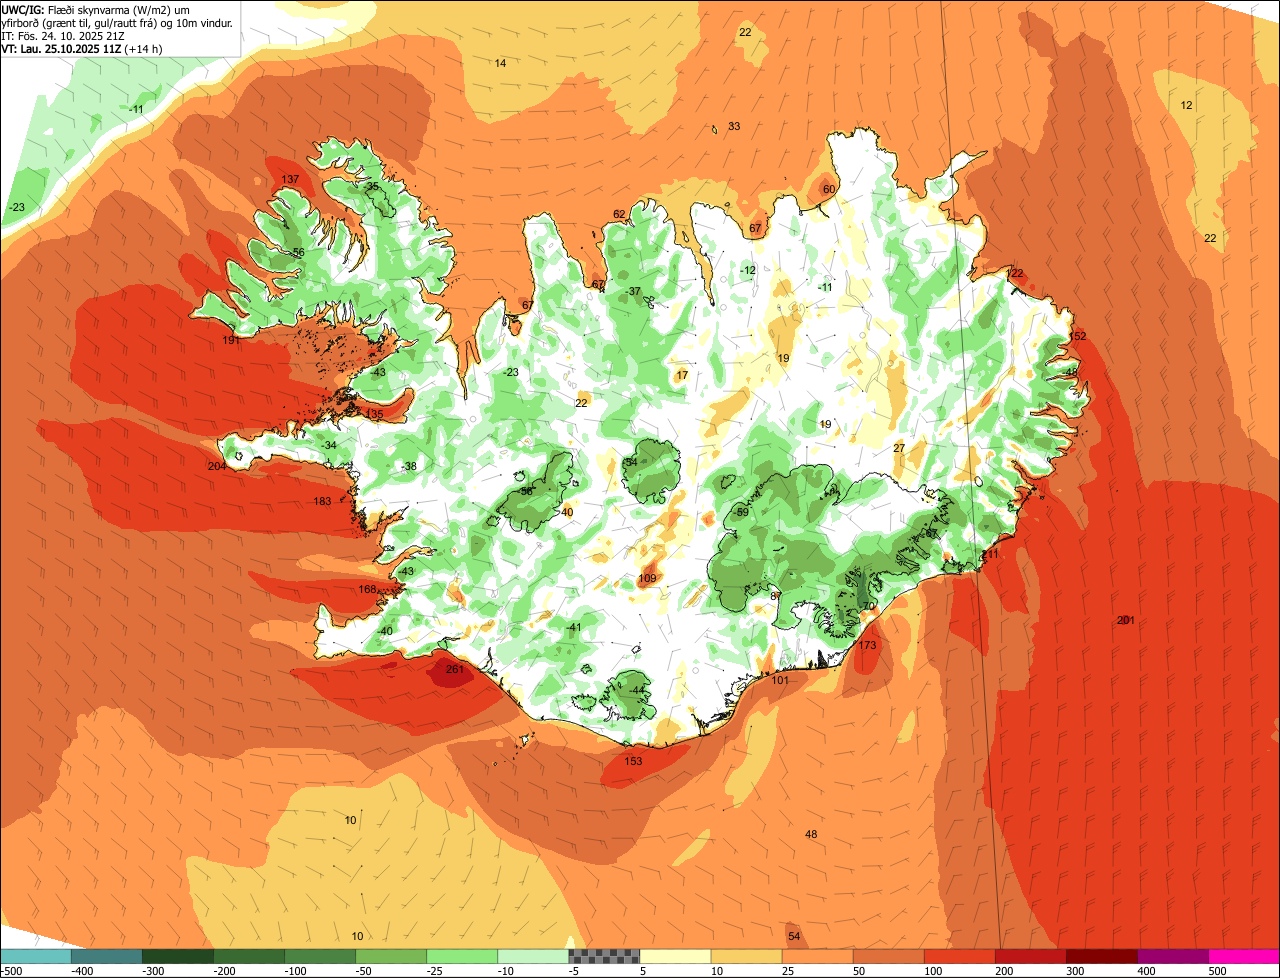Click the legend tick label -500
The height and width of the screenshot is (978, 1280).
tap(11, 970)
